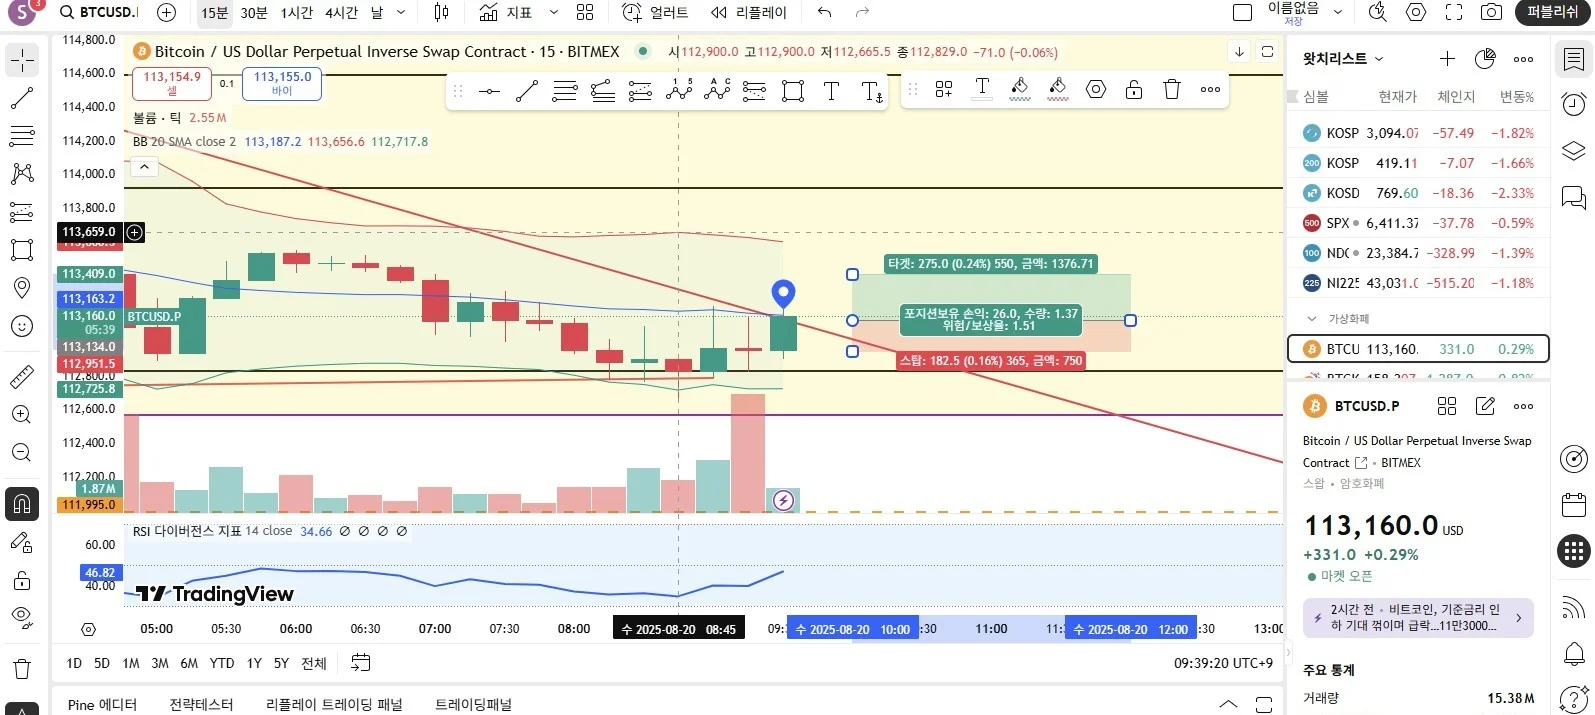
Task: Set chart range to 1D
Action: 74,663
